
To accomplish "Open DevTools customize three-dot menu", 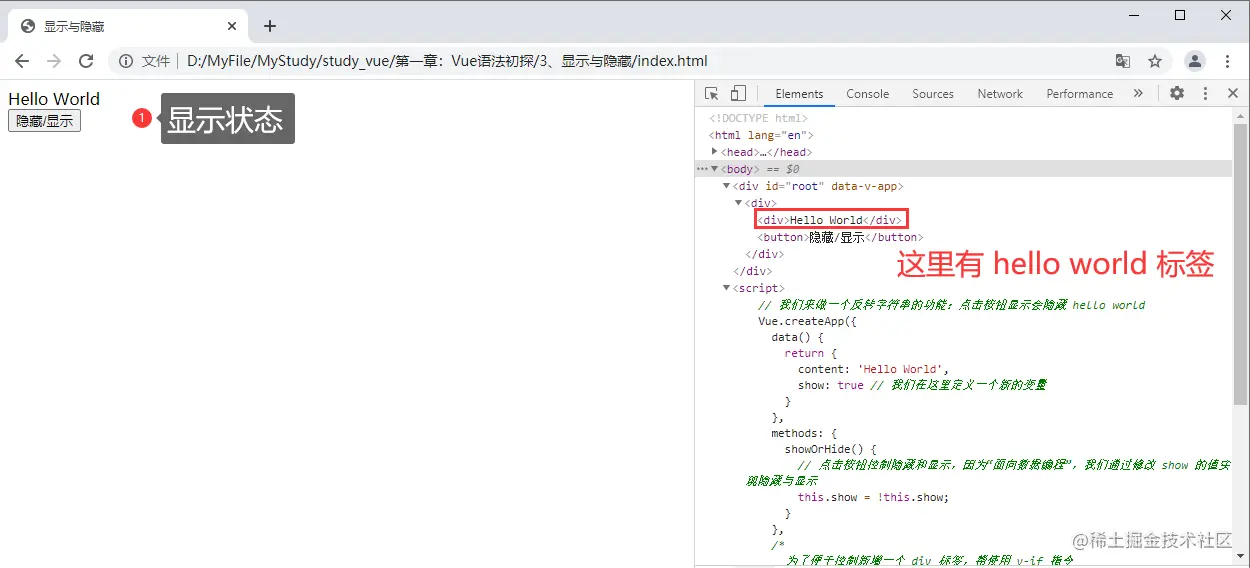I will [x=1206, y=93].
